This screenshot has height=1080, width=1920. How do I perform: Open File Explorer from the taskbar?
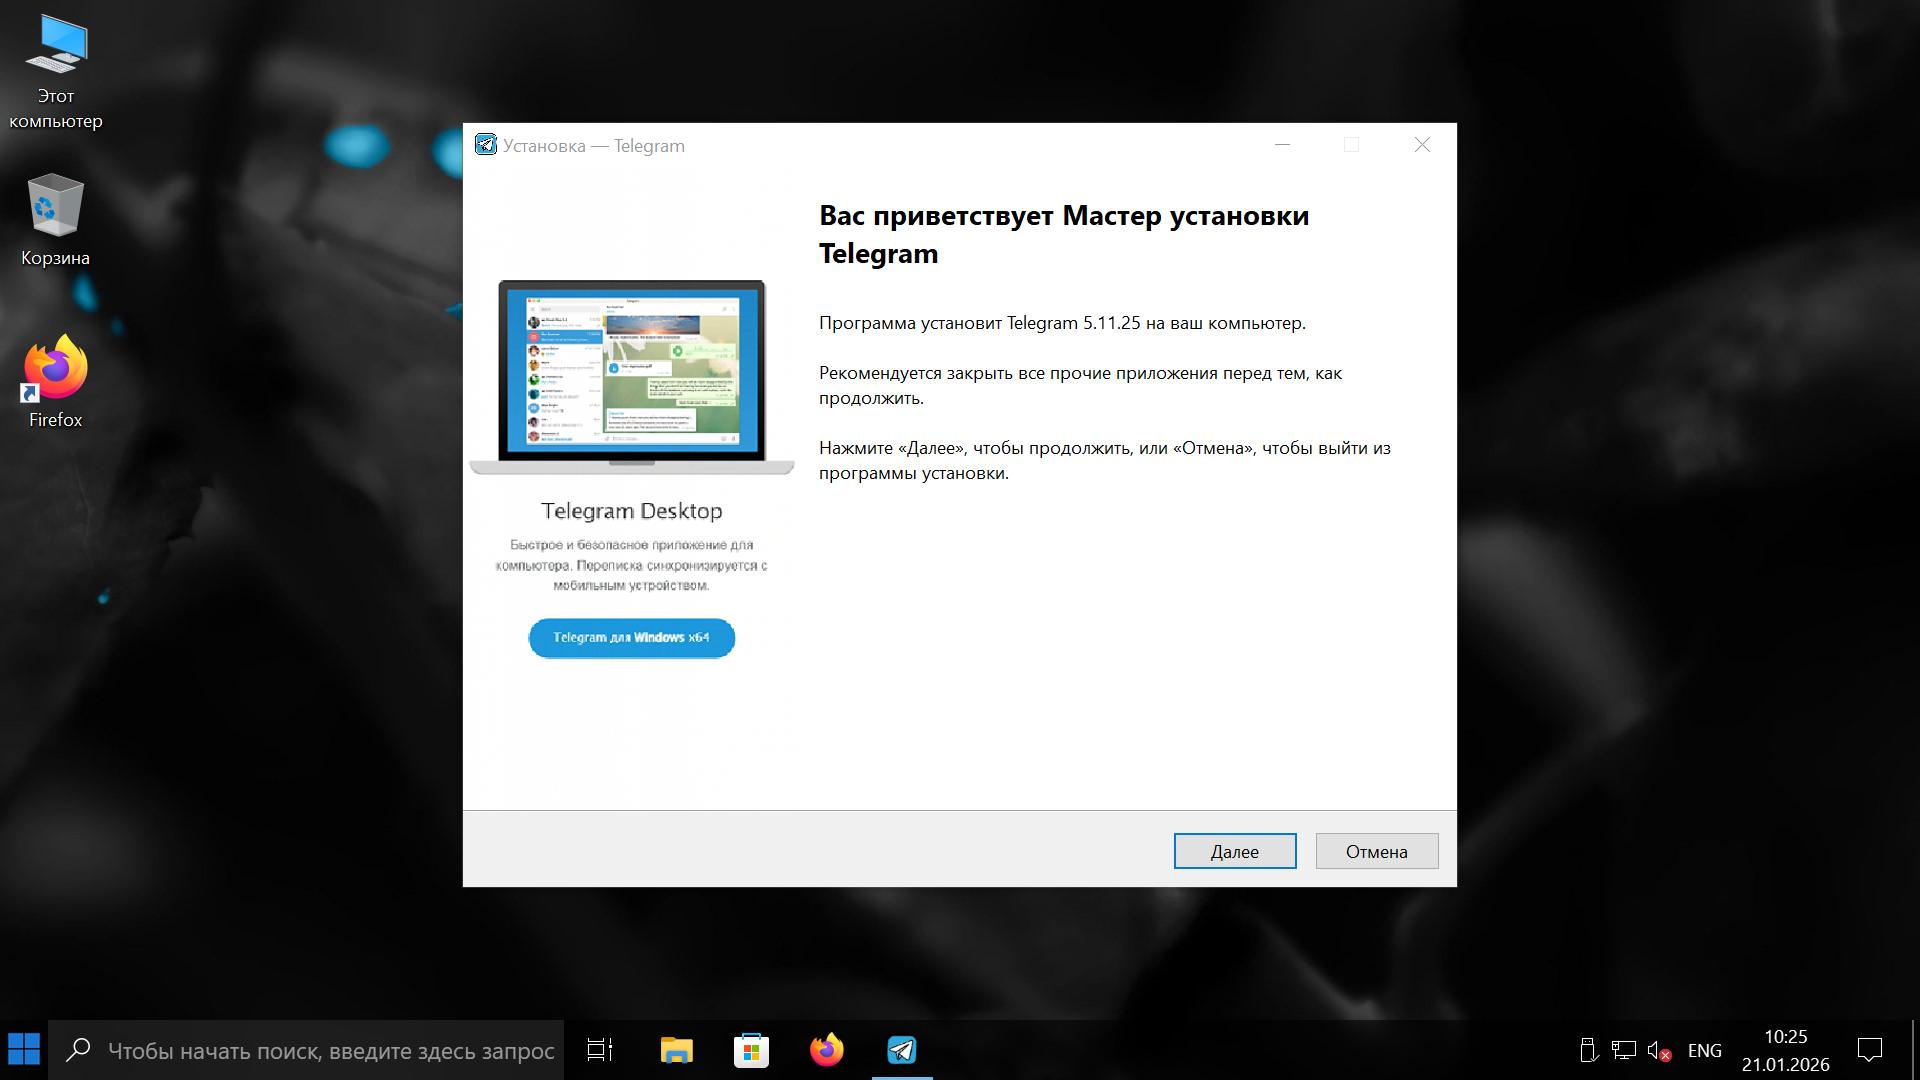(677, 1050)
